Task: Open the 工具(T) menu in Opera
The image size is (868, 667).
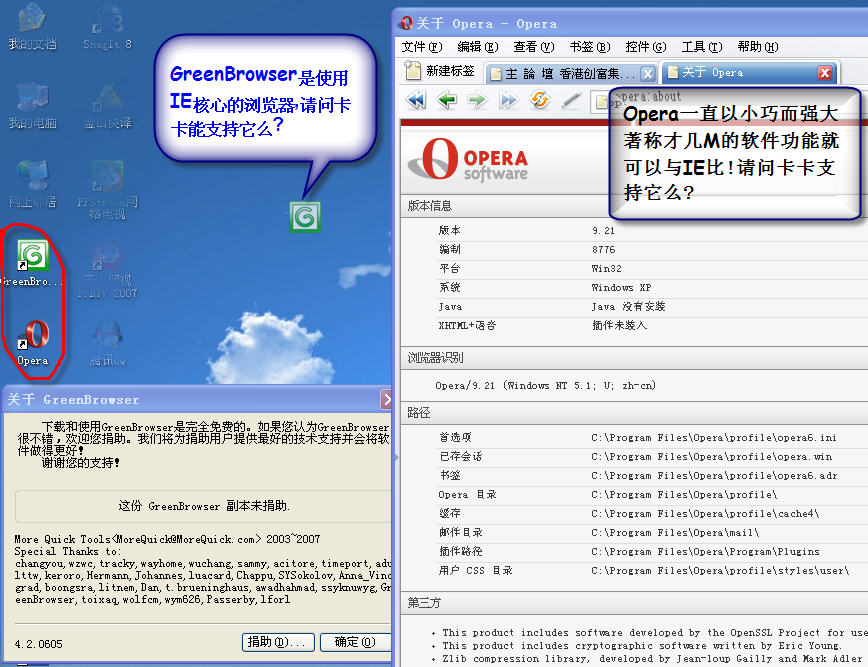Action: 702,47
